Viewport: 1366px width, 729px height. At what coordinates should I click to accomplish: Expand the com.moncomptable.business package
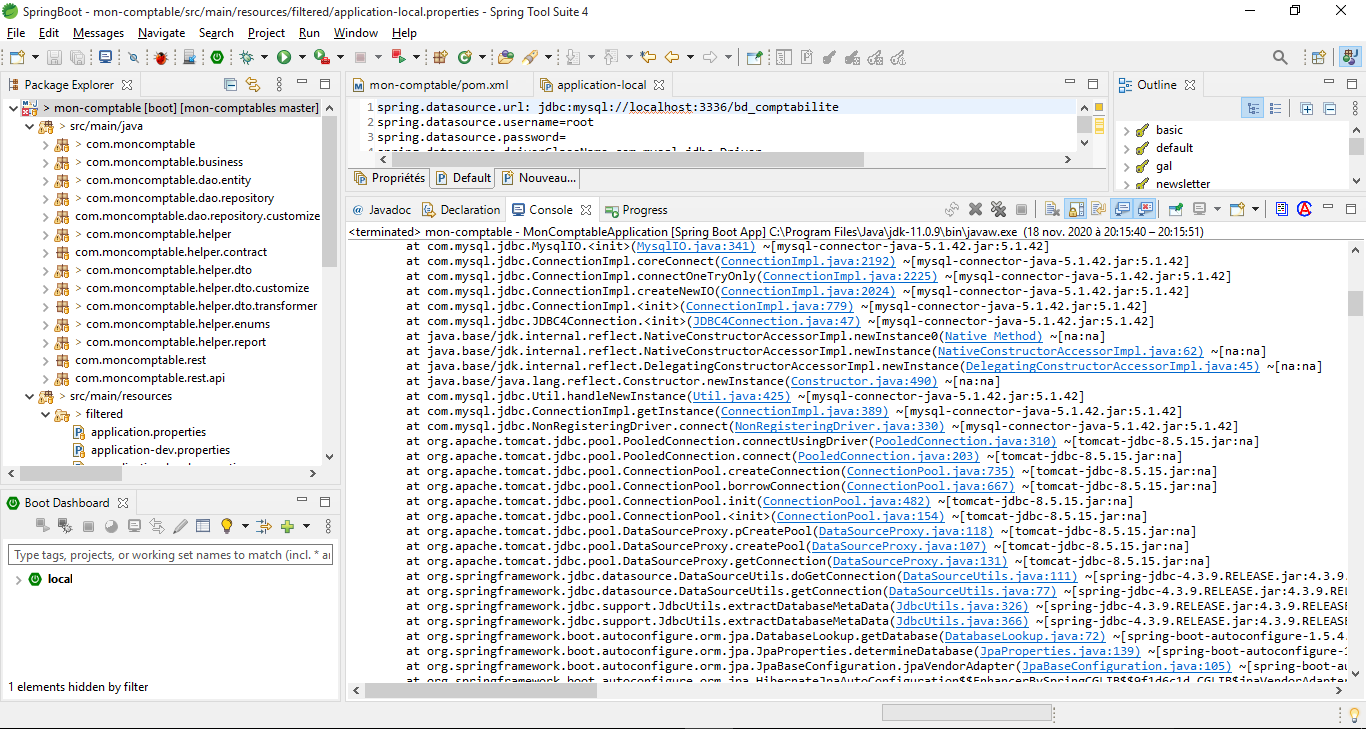[x=45, y=162]
